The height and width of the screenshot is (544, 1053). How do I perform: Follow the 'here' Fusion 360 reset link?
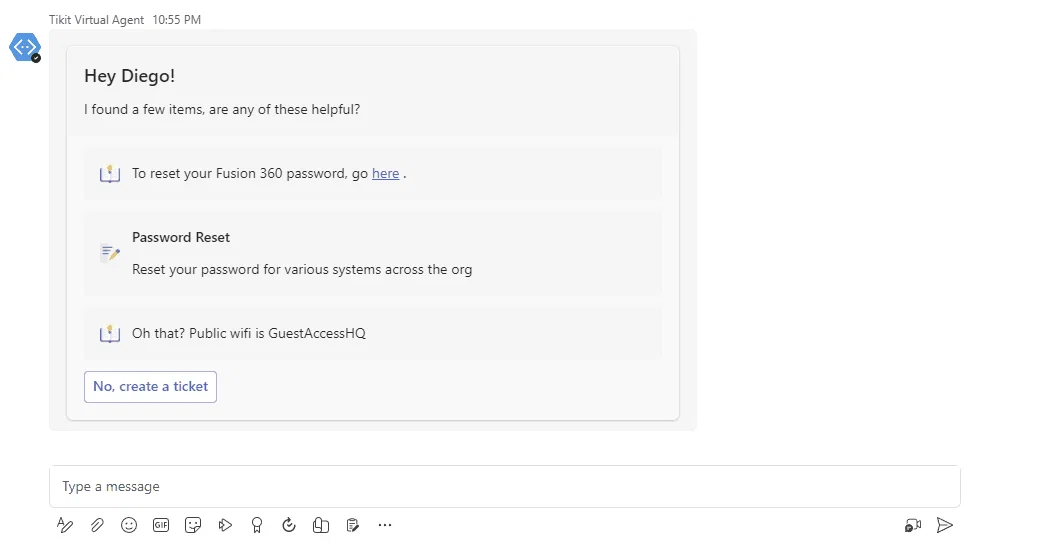[385, 173]
